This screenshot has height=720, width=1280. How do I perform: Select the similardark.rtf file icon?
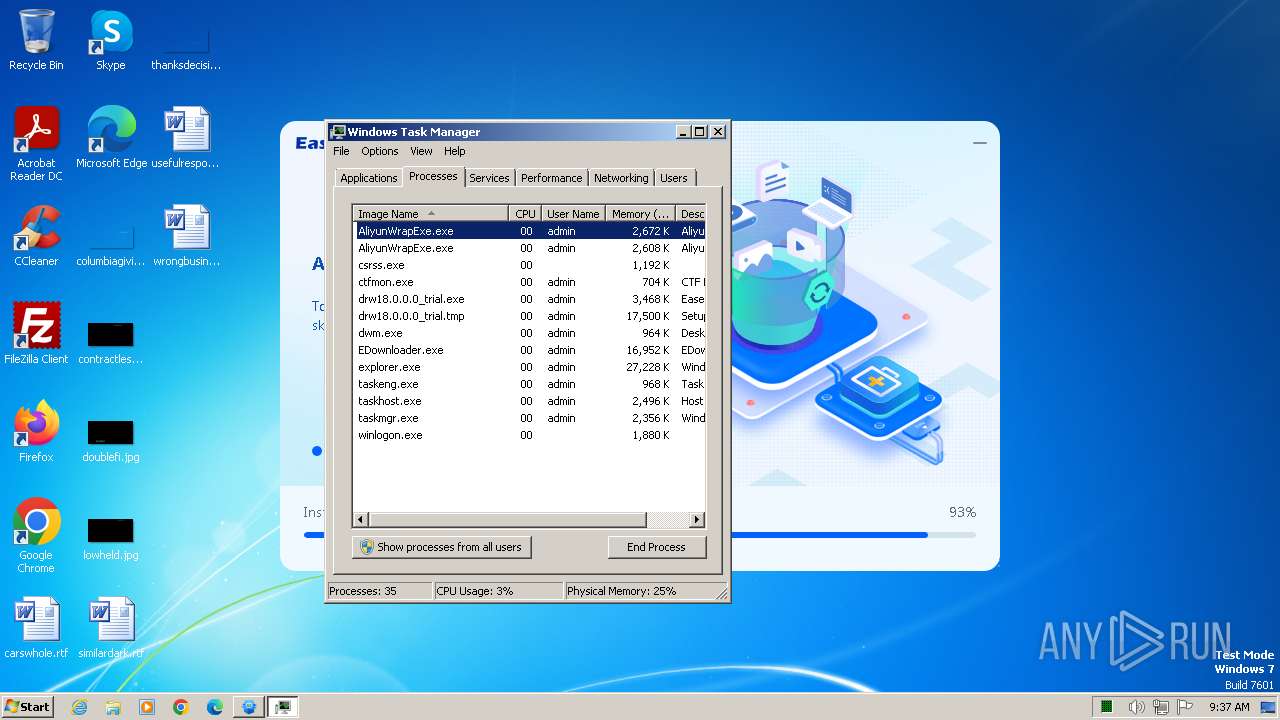coord(111,628)
